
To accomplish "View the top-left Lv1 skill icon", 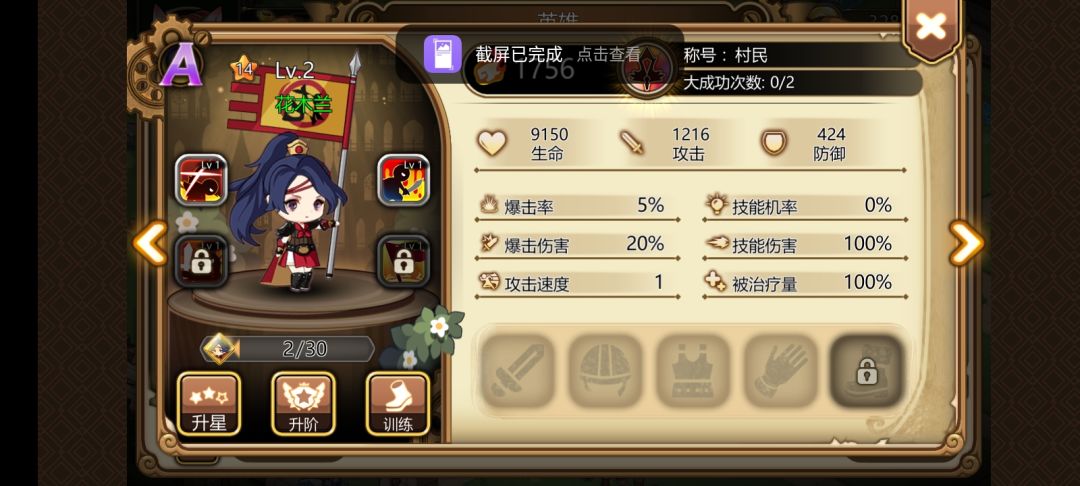I will (201, 180).
